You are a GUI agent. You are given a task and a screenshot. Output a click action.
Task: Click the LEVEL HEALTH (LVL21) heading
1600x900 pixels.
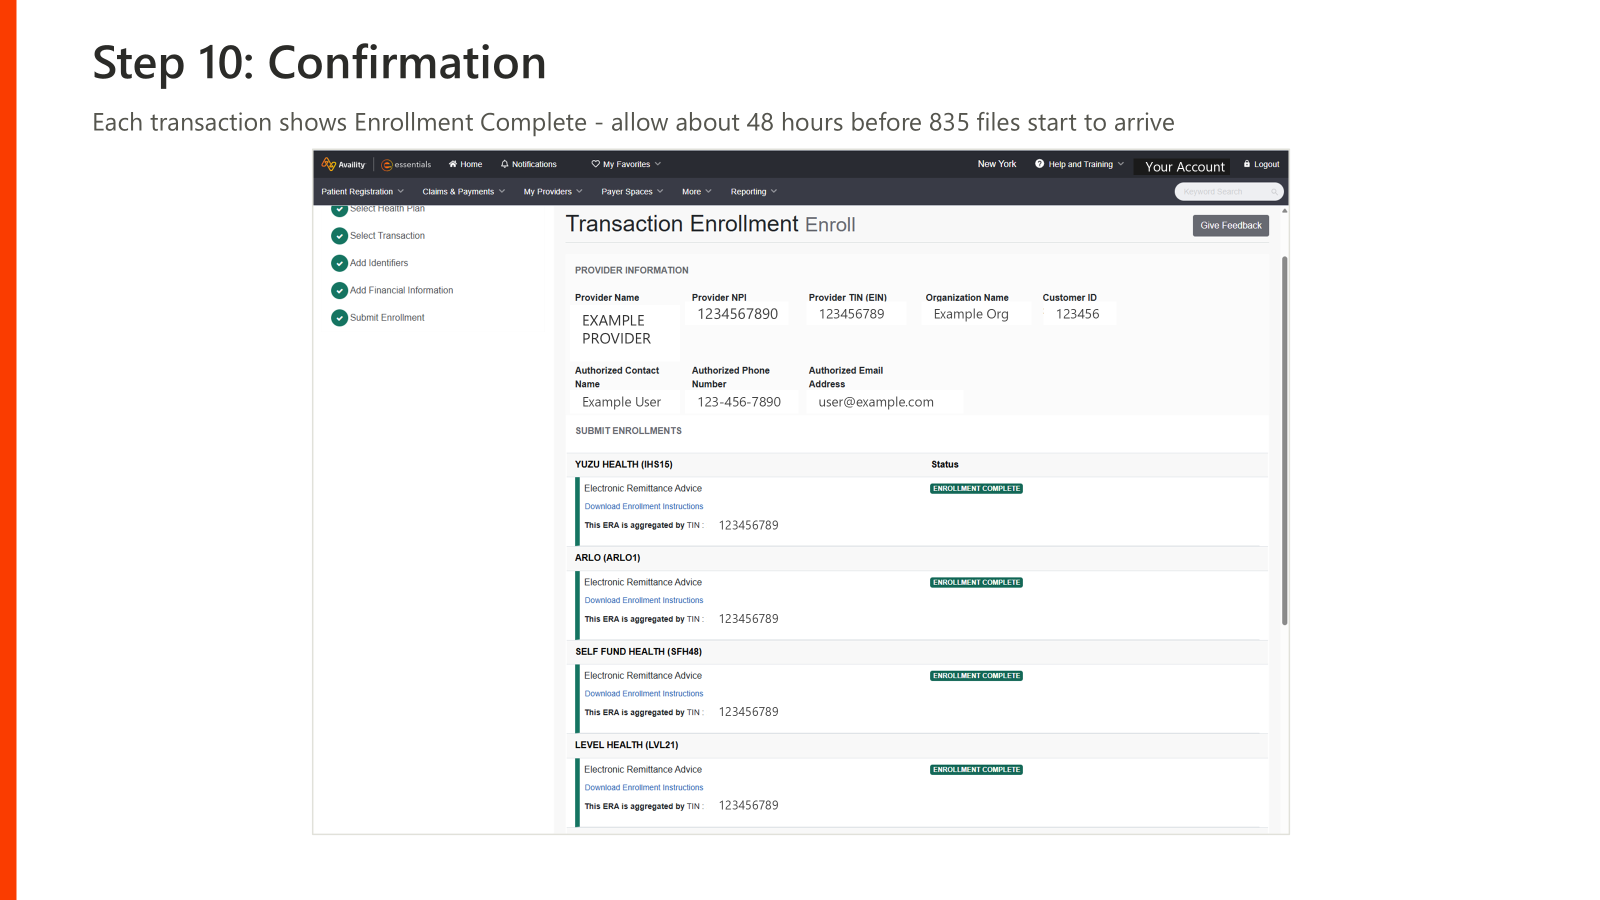(x=626, y=745)
